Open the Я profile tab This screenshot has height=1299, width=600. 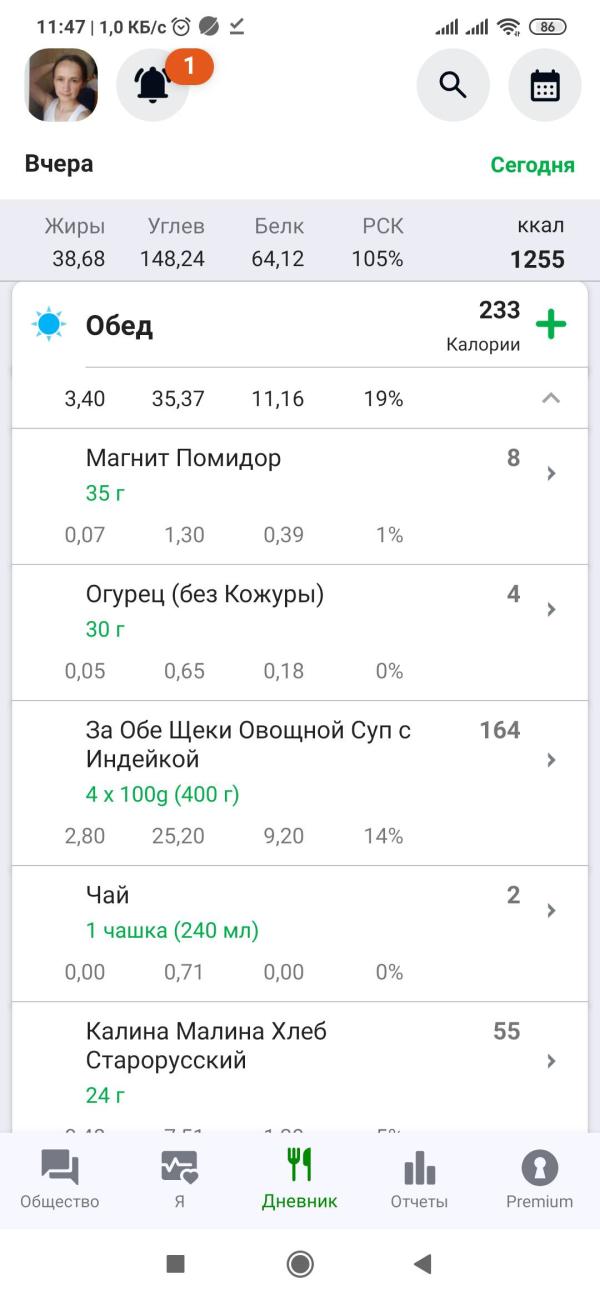(180, 1180)
